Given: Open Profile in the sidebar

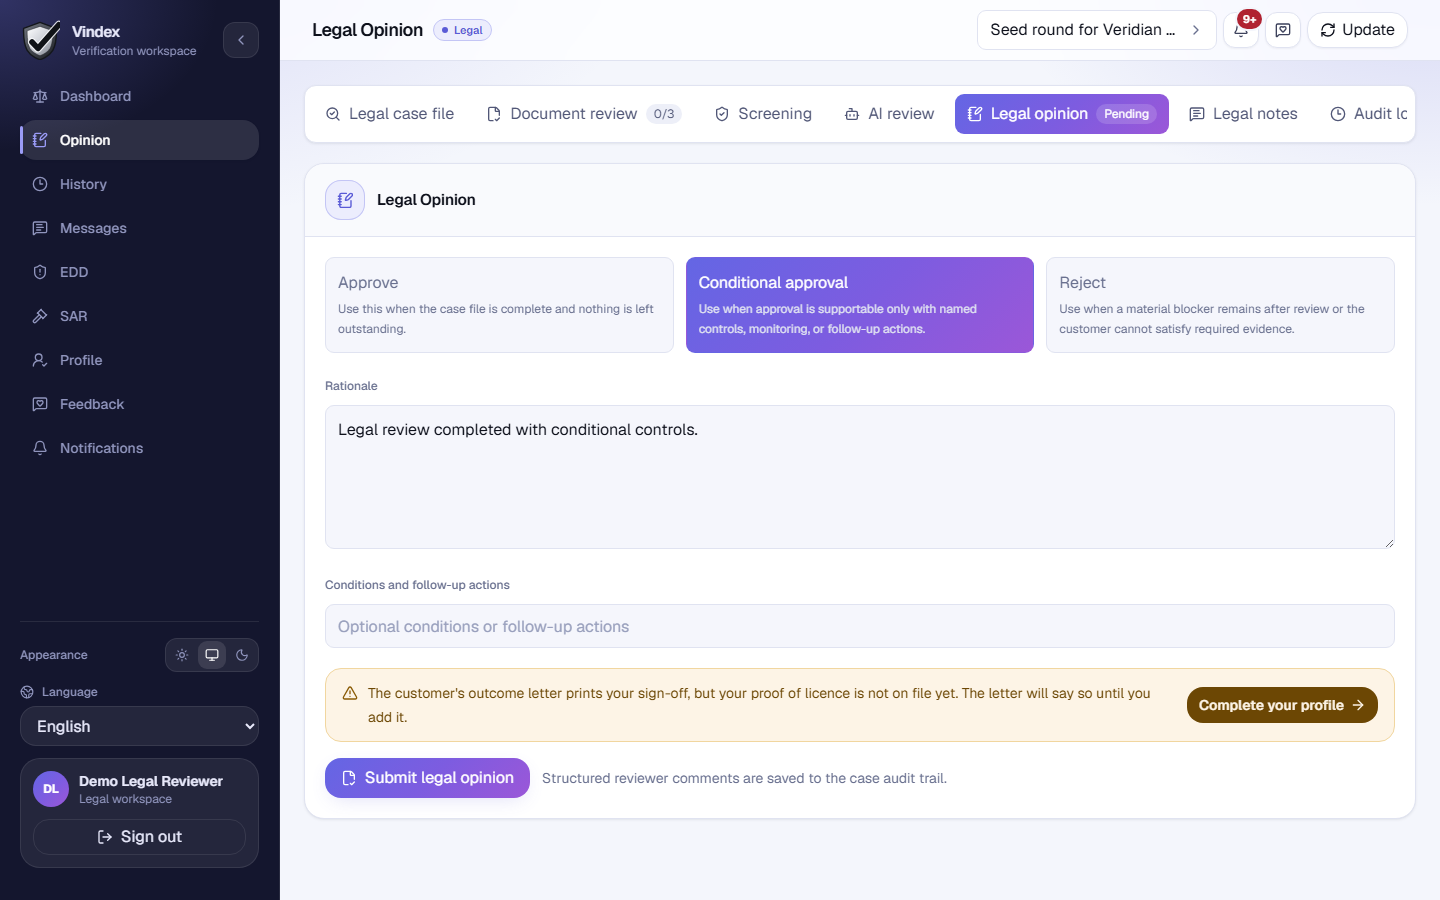Looking at the screenshot, I should tap(139, 360).
